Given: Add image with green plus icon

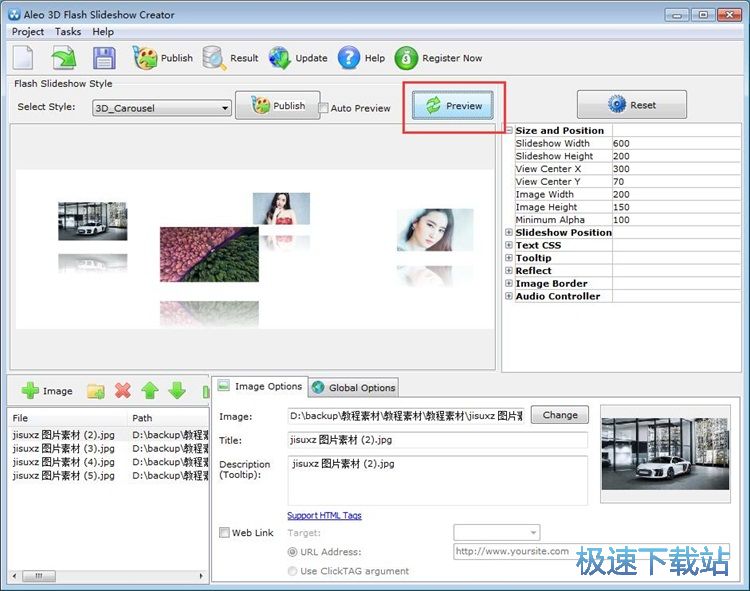Looking at the screenshot, I should point(30,391).
